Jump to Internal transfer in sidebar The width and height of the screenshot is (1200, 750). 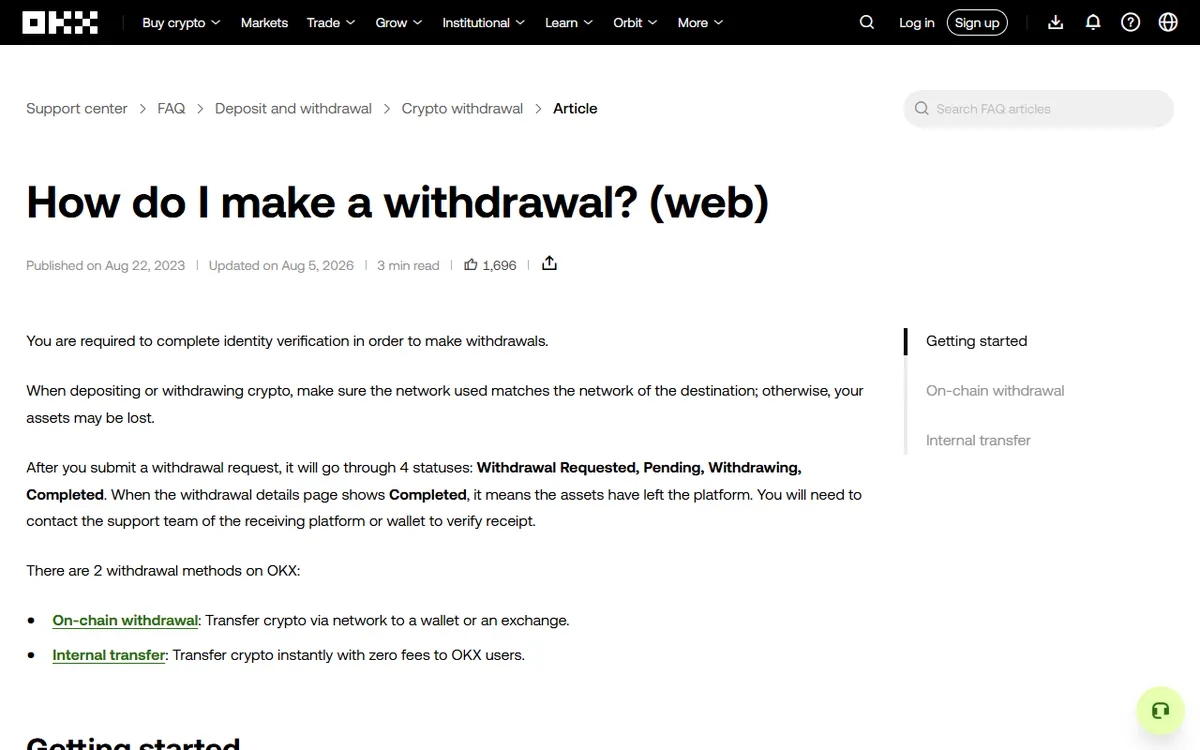(978, 440)
